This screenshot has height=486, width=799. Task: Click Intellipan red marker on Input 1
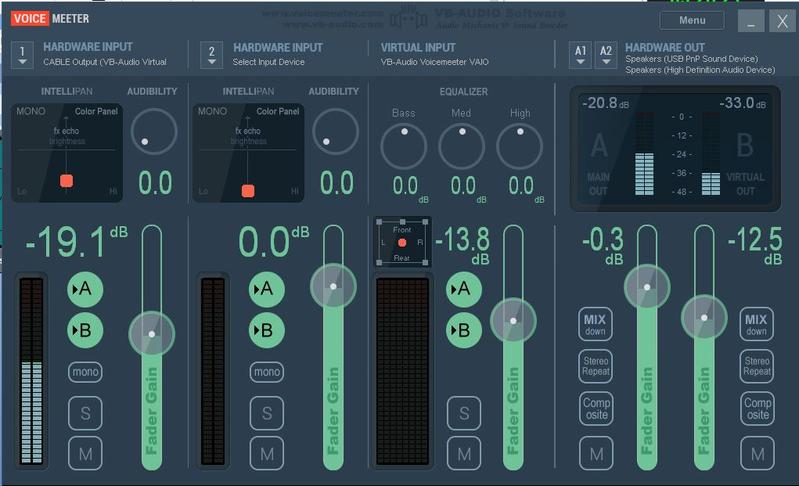66,180
